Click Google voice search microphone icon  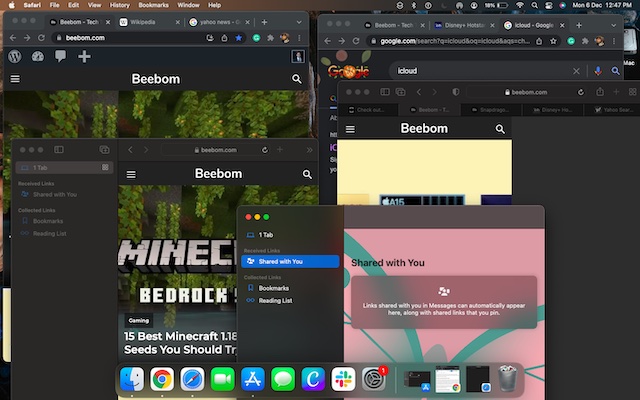(x=598, y=71)
